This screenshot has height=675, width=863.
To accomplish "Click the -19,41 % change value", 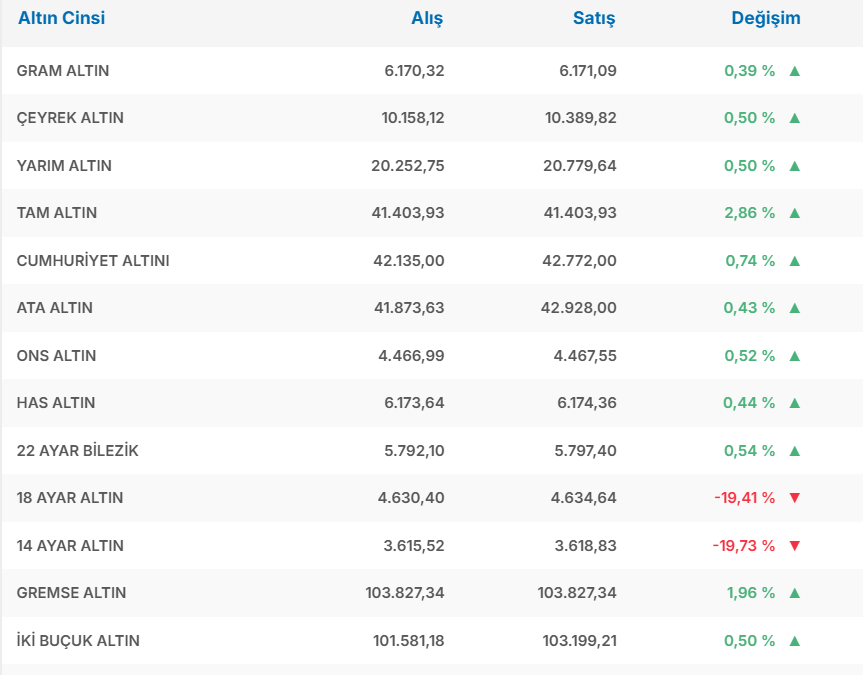I will click(x=744, y=498).
